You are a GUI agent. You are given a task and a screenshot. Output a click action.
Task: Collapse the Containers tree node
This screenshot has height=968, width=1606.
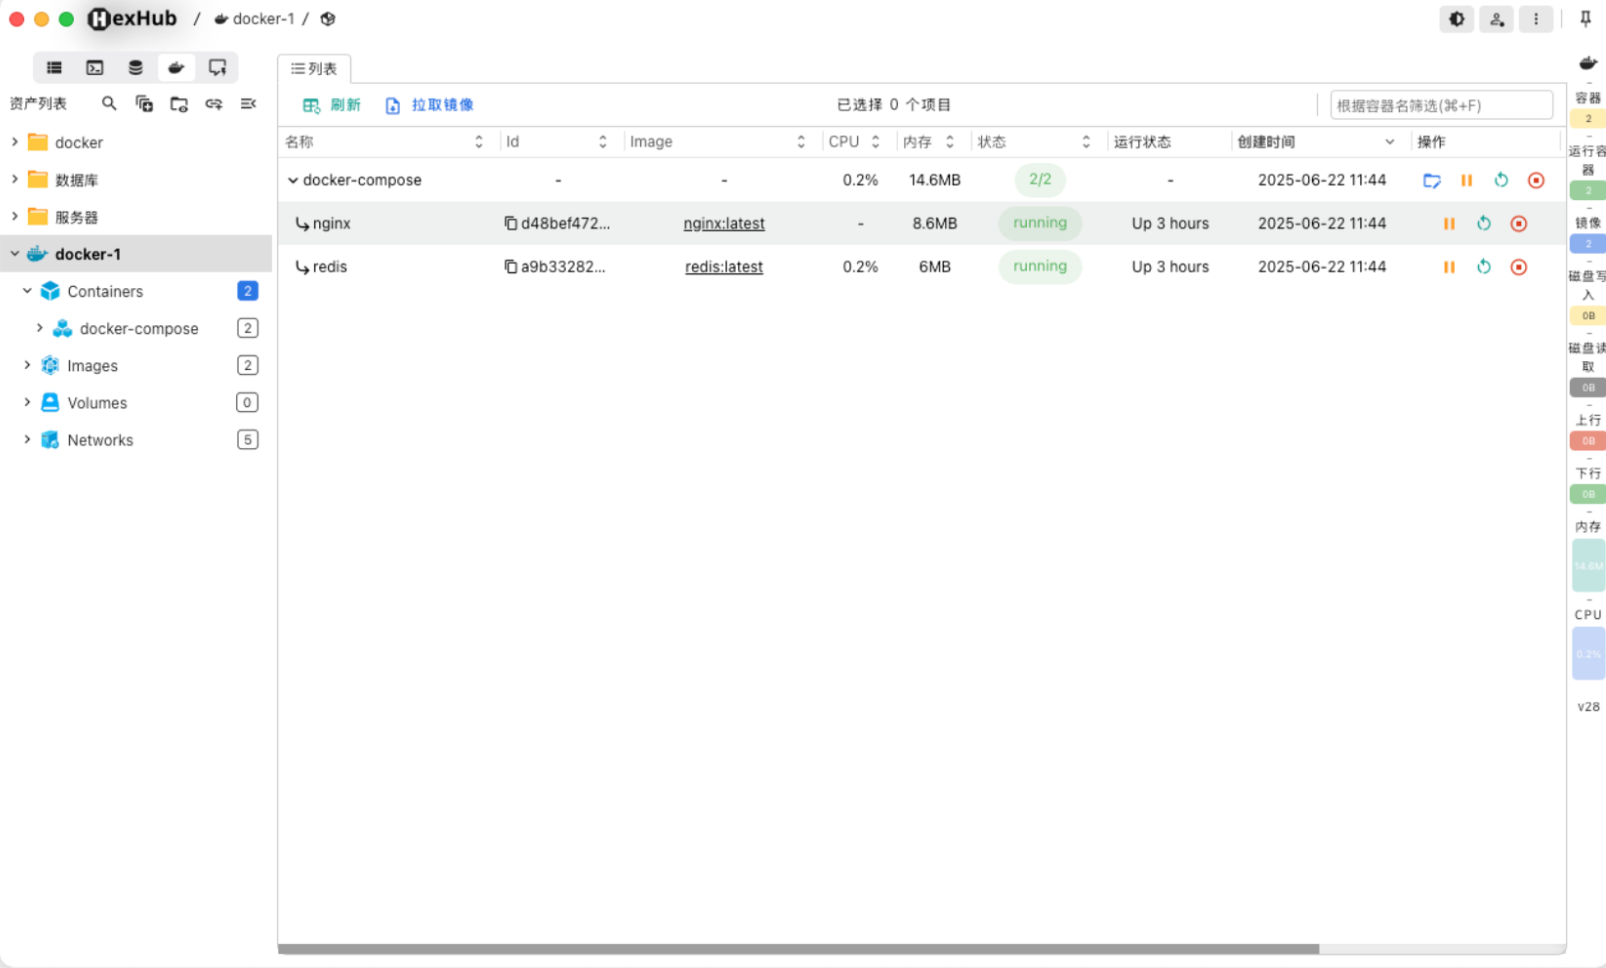pyautogui.click(x=27, y=291)
